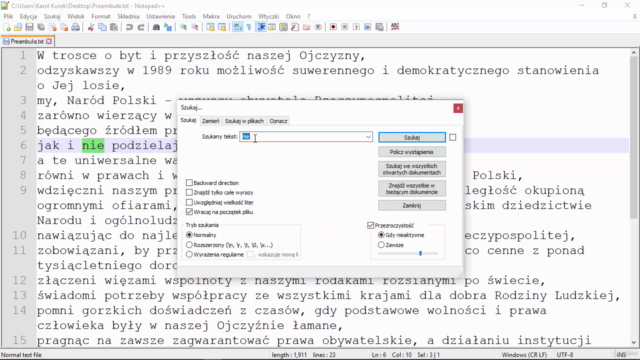The width and height of the screenshot is (640, 360).
Task: Click Szukaj we wszystkich otwartych dokumentach
Action: [x=412, y=169]
